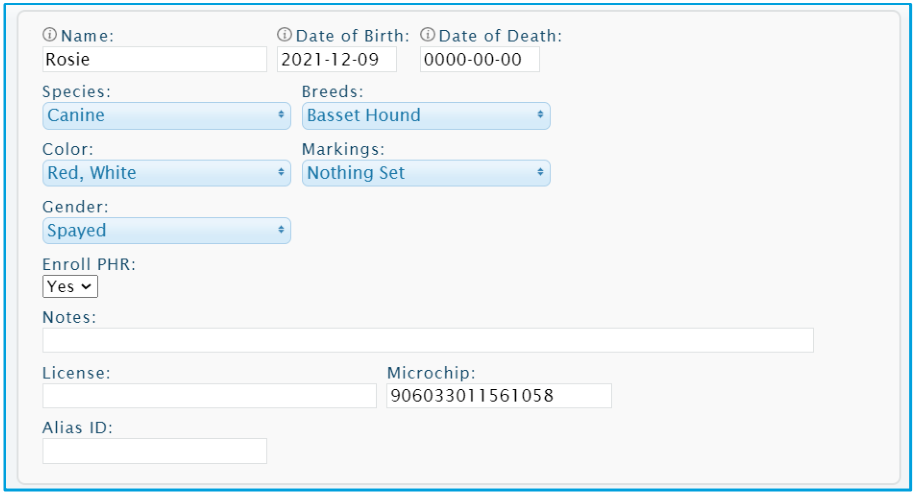Click the arrow stepper on Gender dropdown
Image resolution: width=915 pixels, height=495 pixels.
pyautogui.click(x=281, y=230)
